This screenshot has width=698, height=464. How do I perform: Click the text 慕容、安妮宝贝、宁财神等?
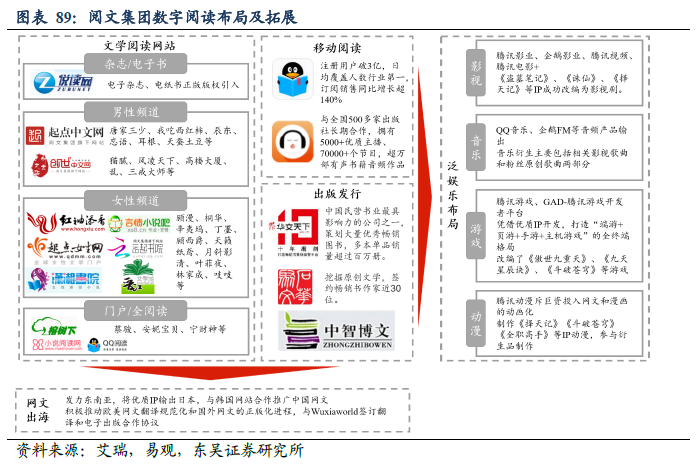tap(170, 329)
